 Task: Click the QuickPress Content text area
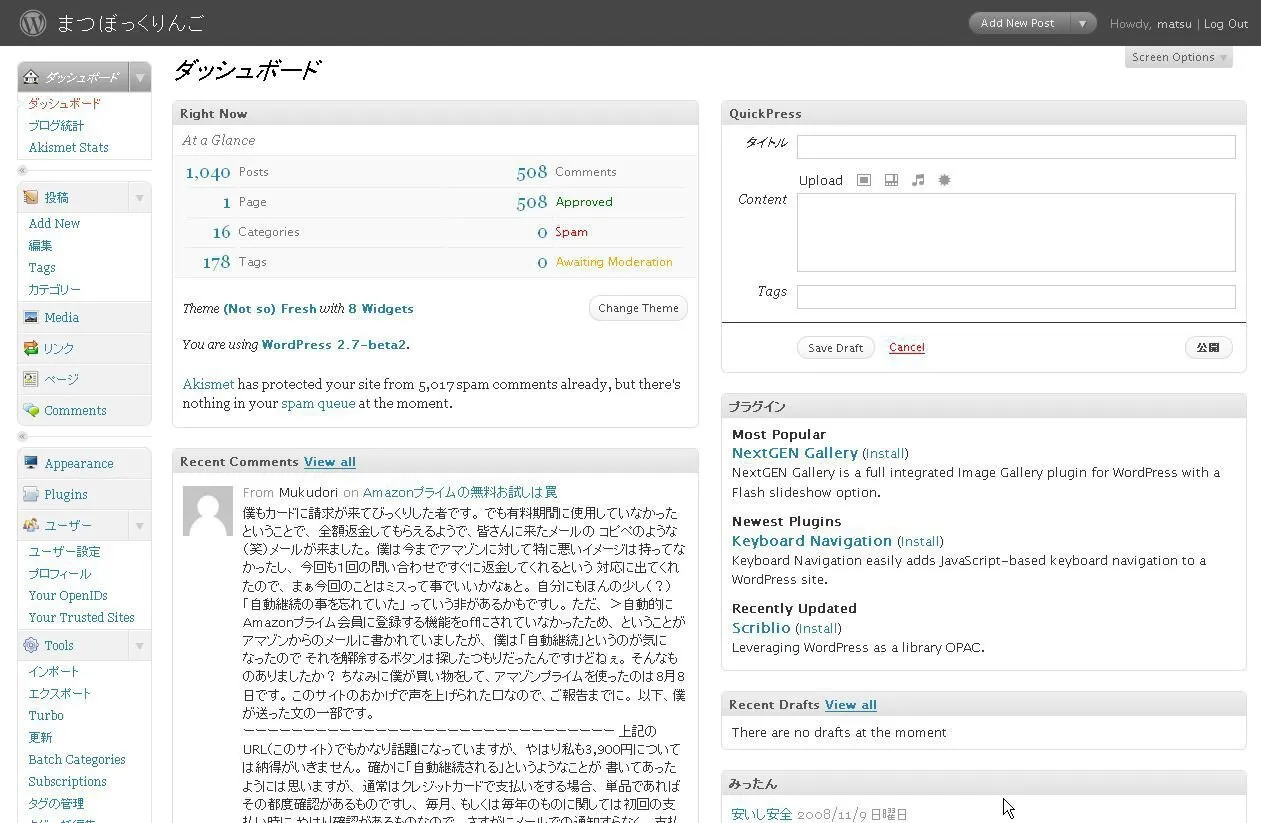[x=1015, y=232]
